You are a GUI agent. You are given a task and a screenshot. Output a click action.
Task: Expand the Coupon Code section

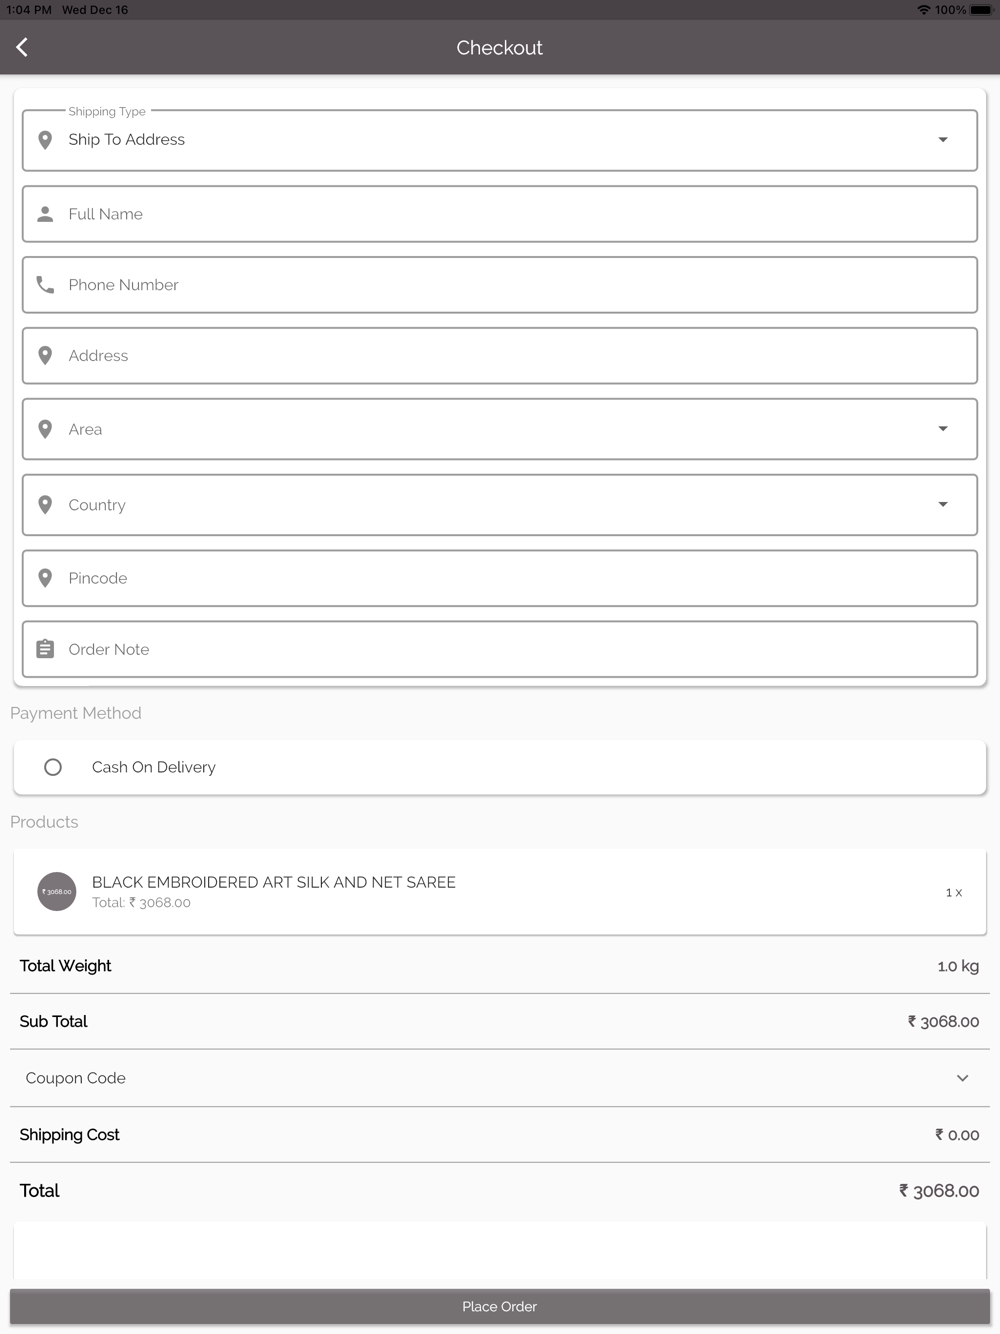click(962, 1078)
